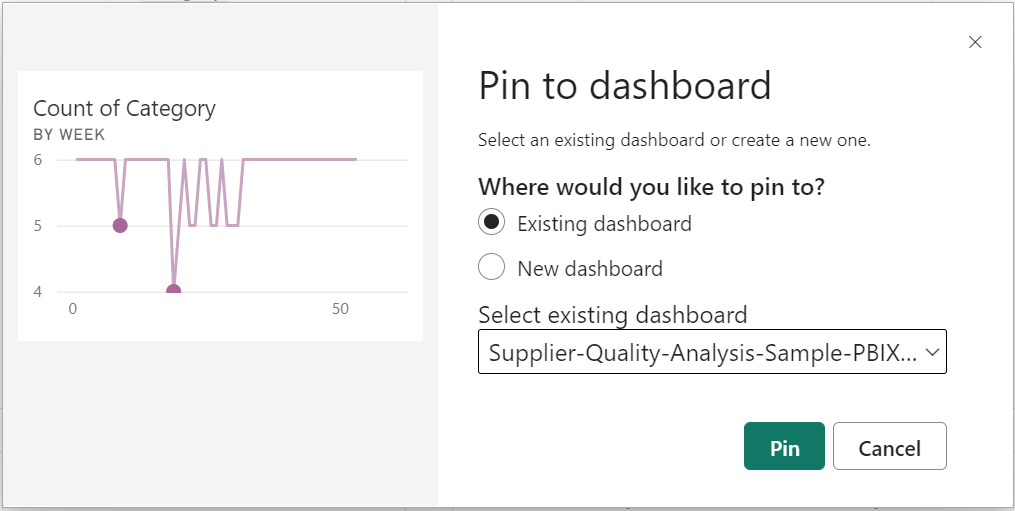Viewport: 1015px width, 511px height.
Task: Click the 'Count of Category' chart title
Action: 124,108
